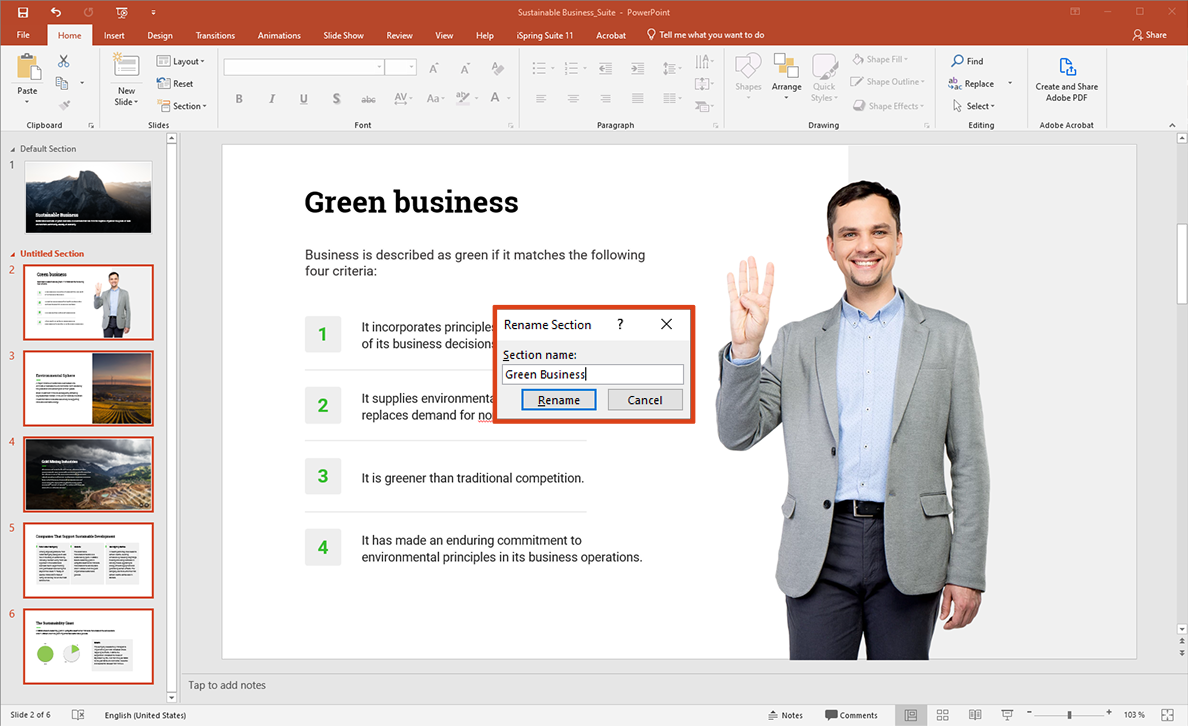Switch to the Animations ribbon tab

[279, 35]
